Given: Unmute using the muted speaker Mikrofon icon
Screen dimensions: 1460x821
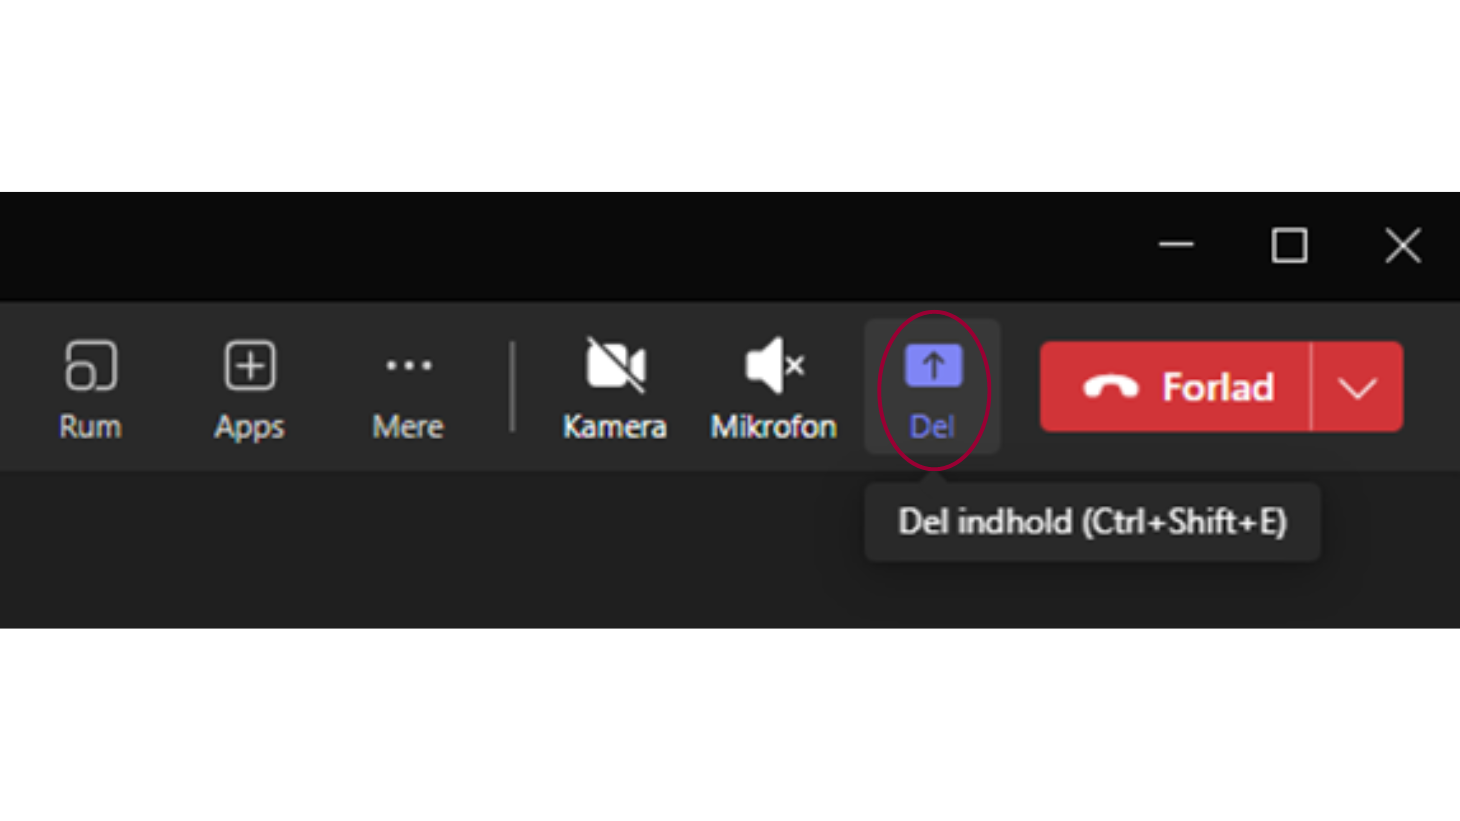Looking at the screenshot, I should point(774,365).
